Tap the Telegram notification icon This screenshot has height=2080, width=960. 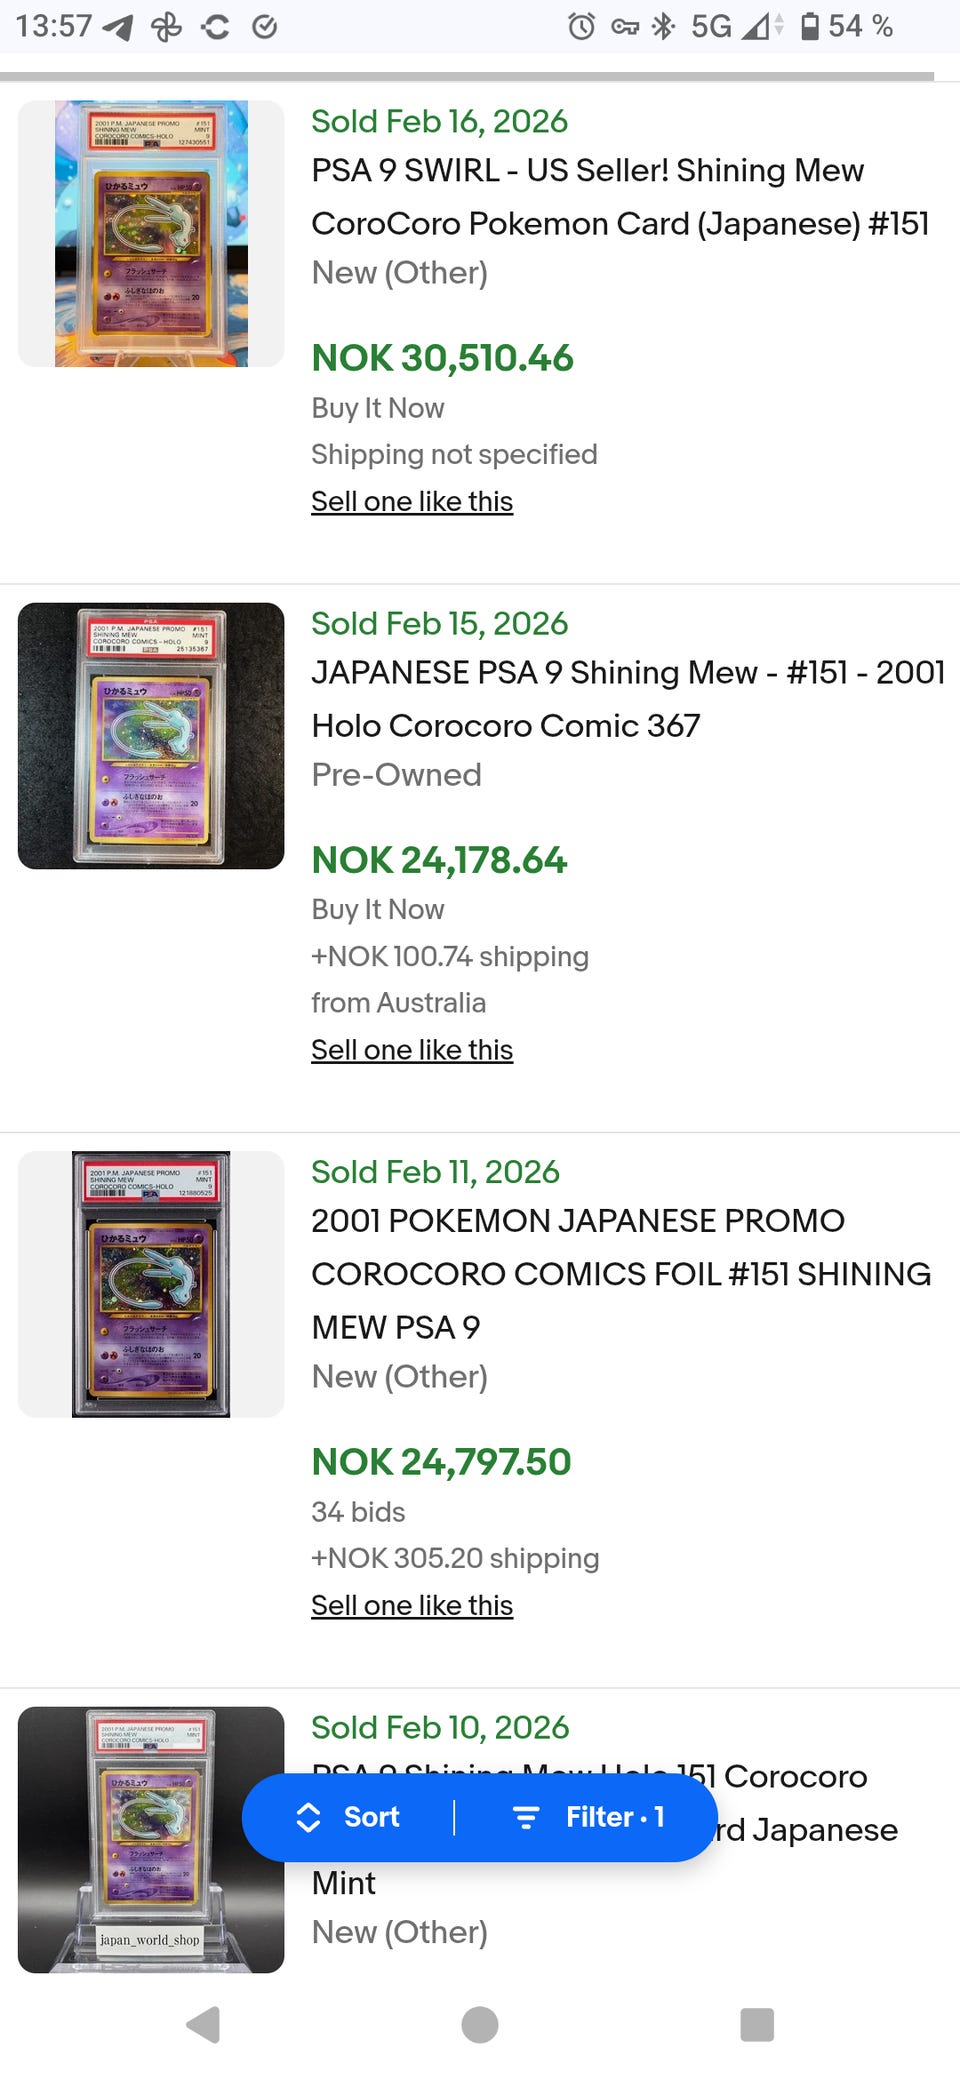click(118, 26)
